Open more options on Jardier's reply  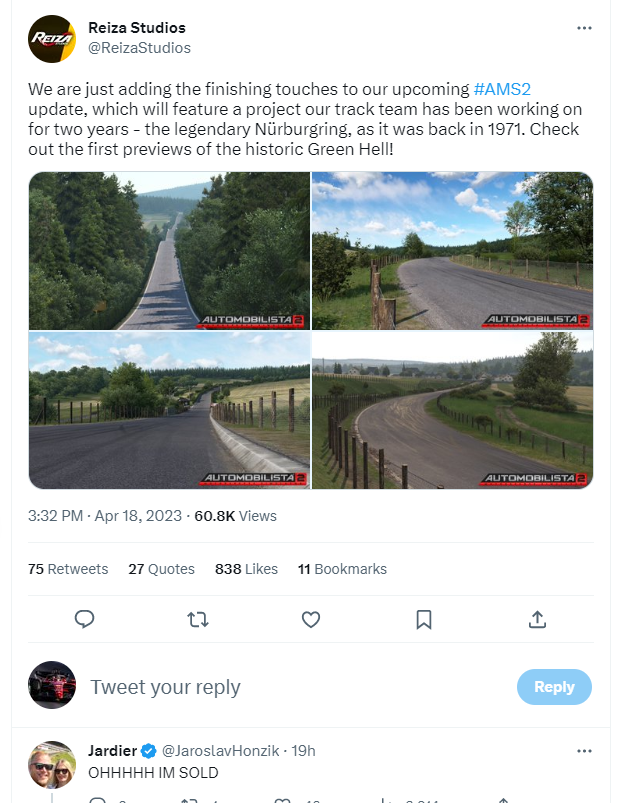[585, 750]
